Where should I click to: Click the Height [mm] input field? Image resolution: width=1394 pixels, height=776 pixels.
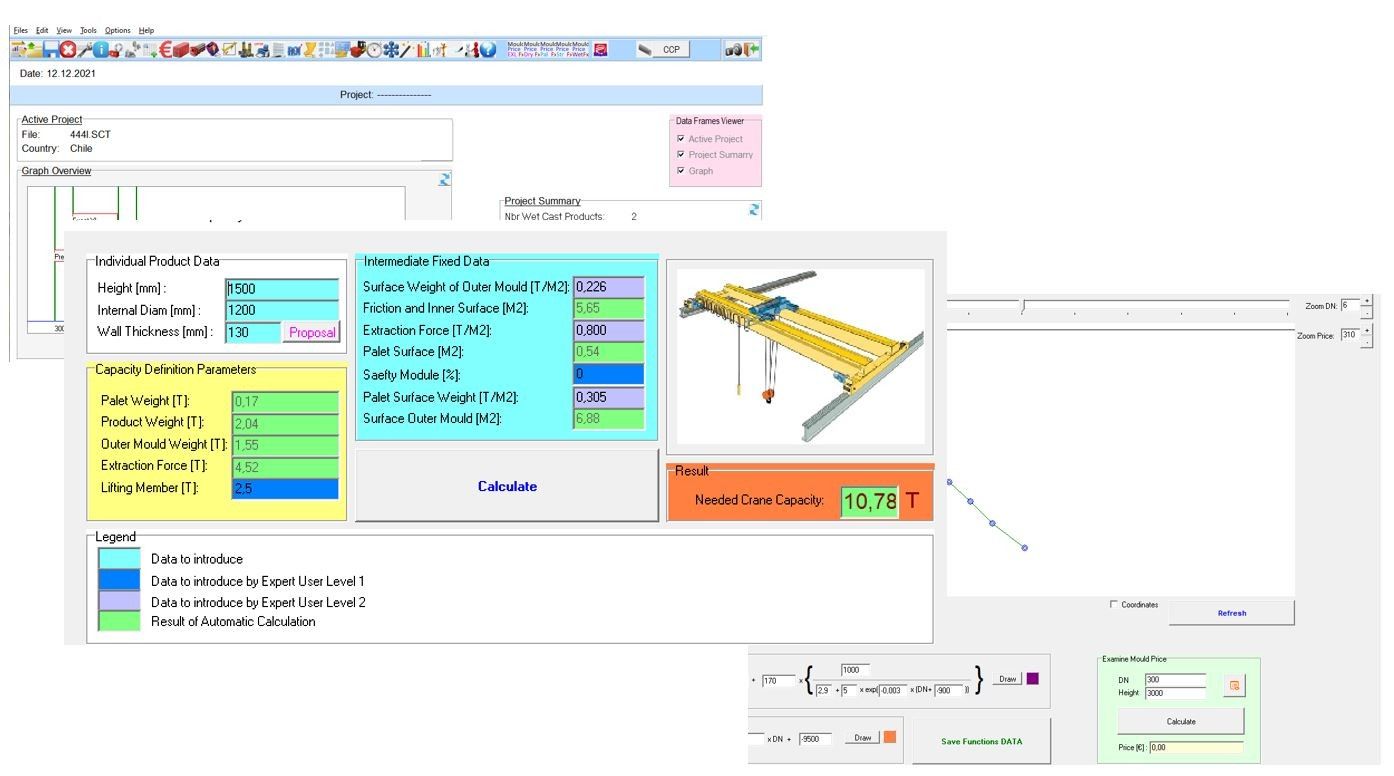283,289
